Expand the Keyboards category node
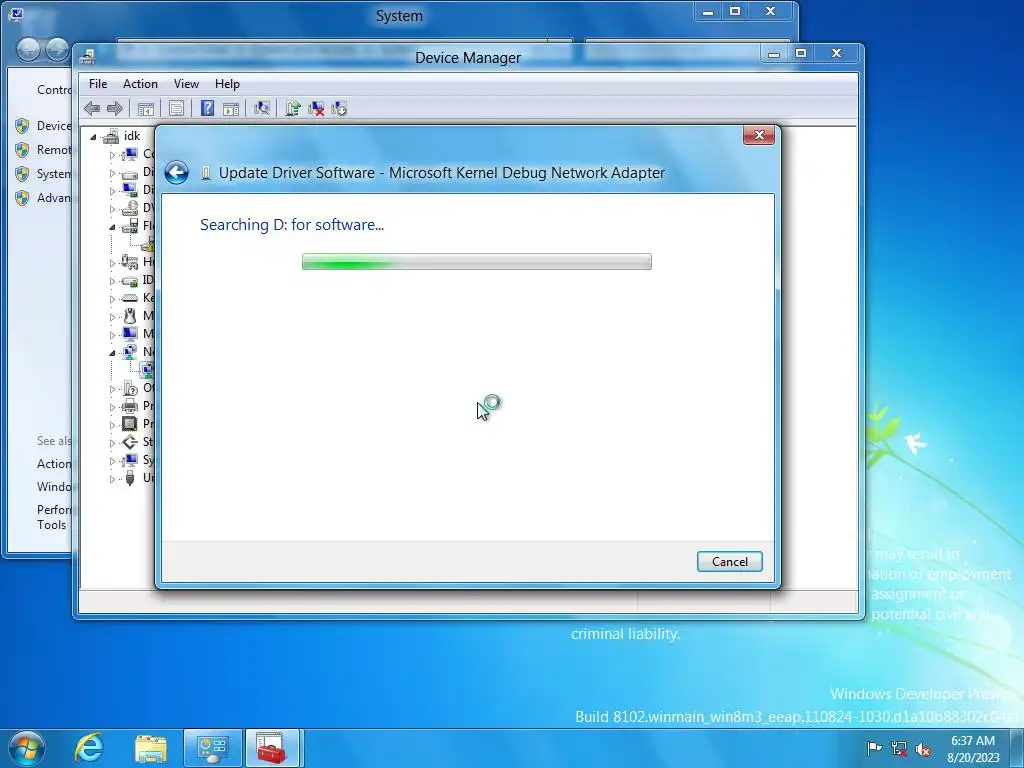 coord(112,299)
